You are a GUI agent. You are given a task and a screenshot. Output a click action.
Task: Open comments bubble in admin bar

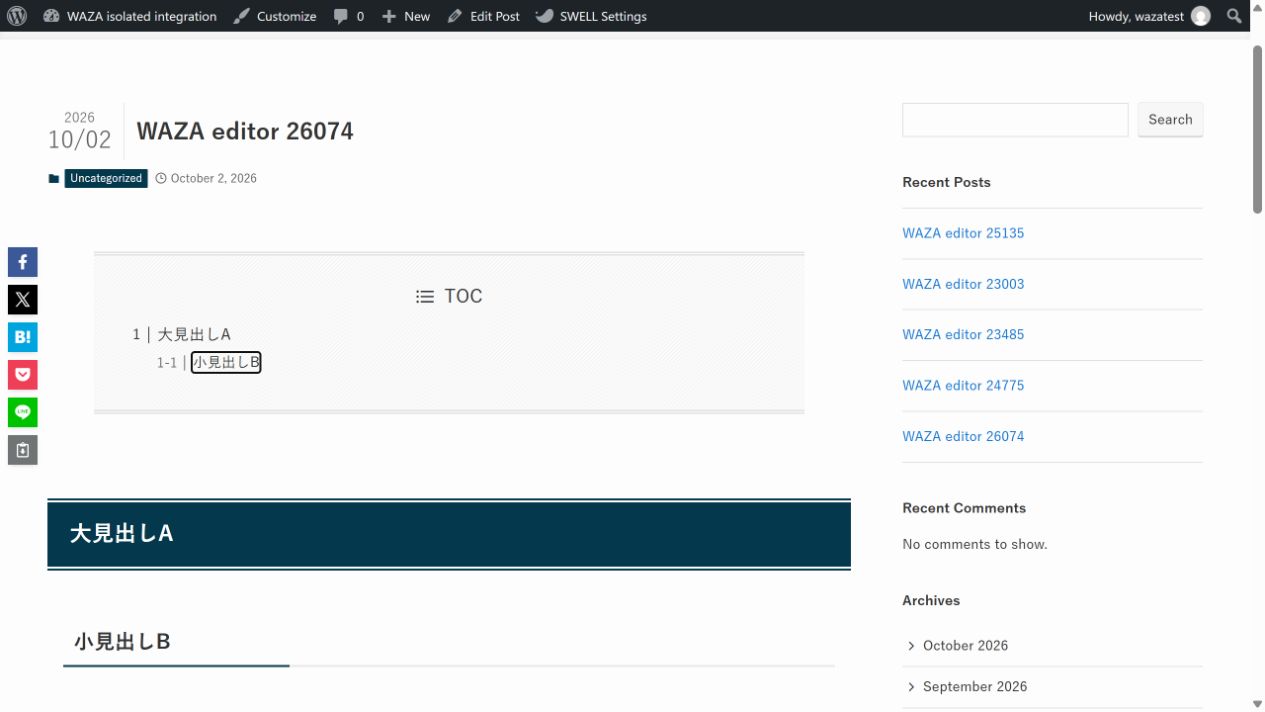pyautogui.click(x=349, y=16)
